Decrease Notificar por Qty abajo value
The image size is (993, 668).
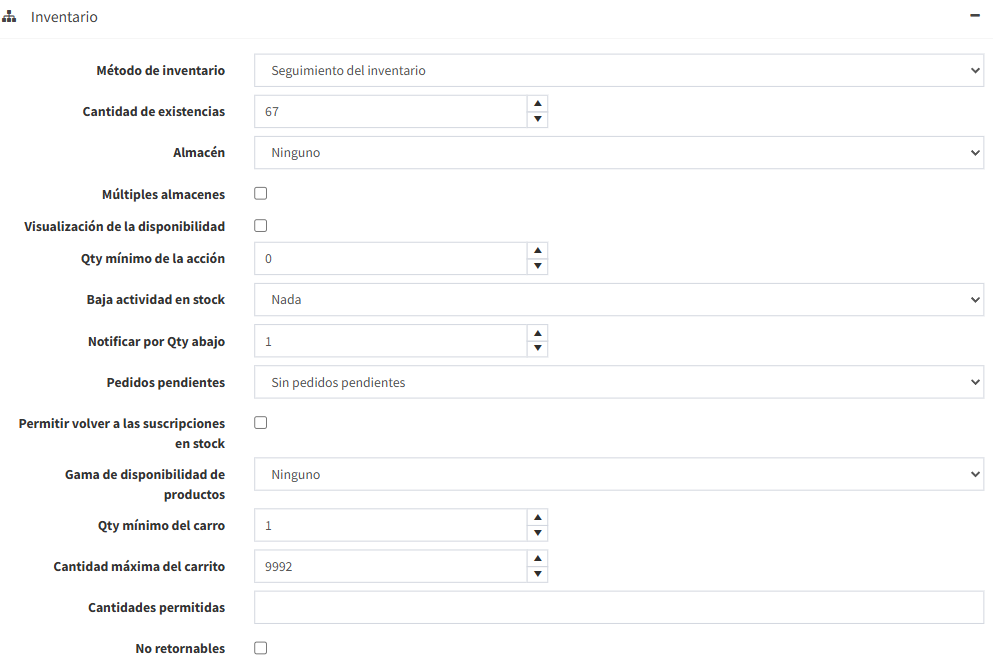(x=538, y=348)
